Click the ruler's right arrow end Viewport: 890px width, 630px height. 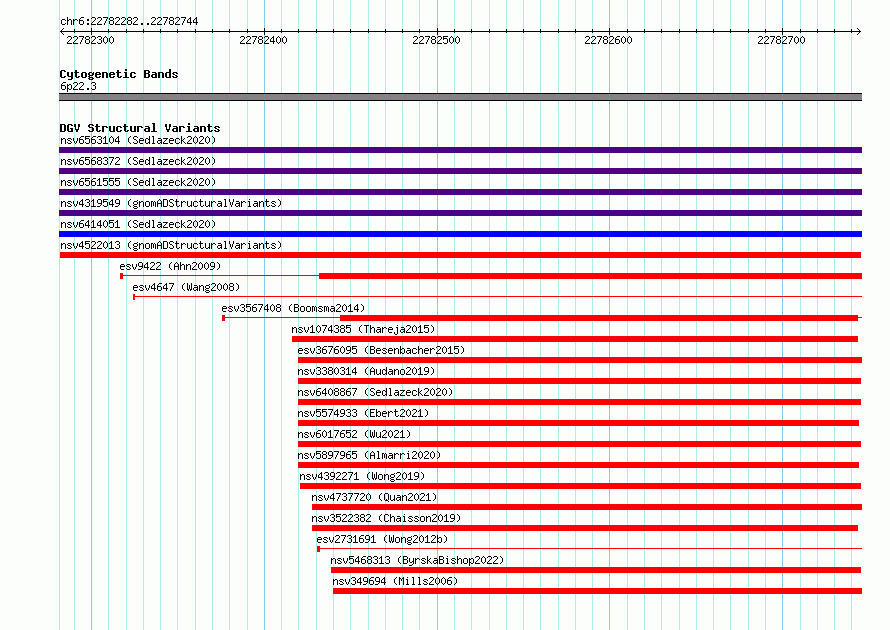click(858, 31)
